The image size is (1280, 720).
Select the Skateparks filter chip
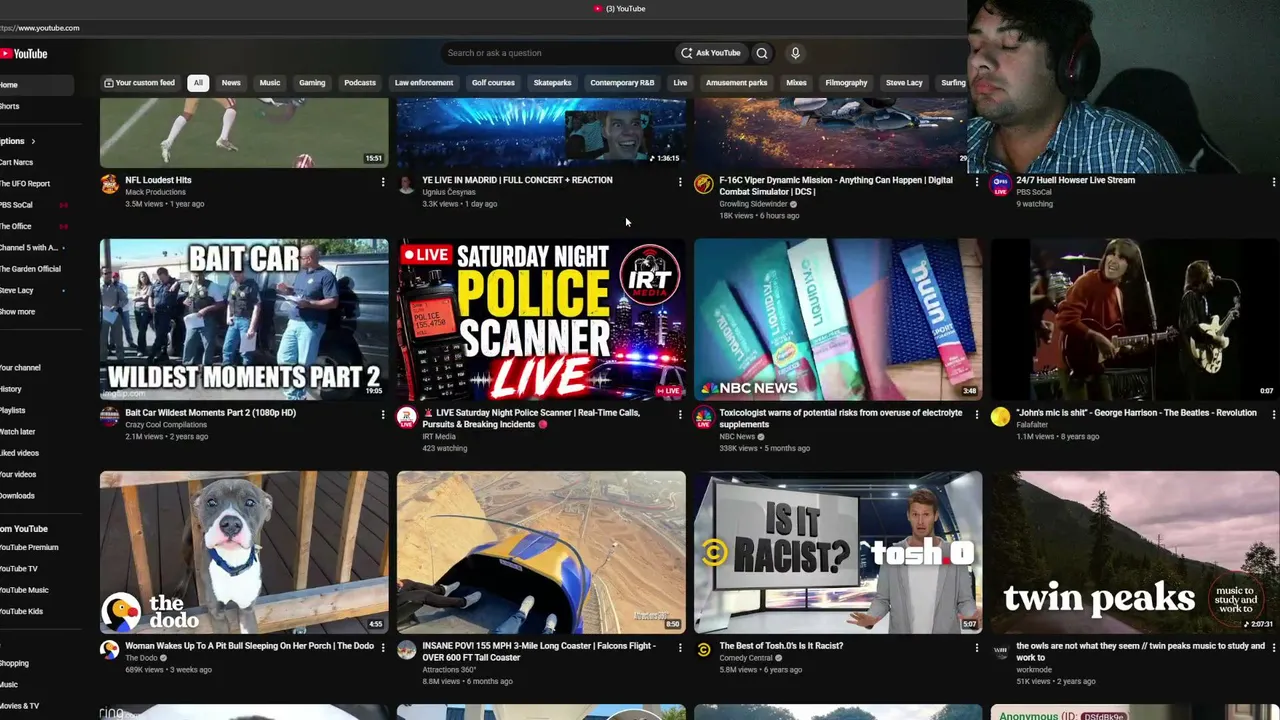[552, 83]
